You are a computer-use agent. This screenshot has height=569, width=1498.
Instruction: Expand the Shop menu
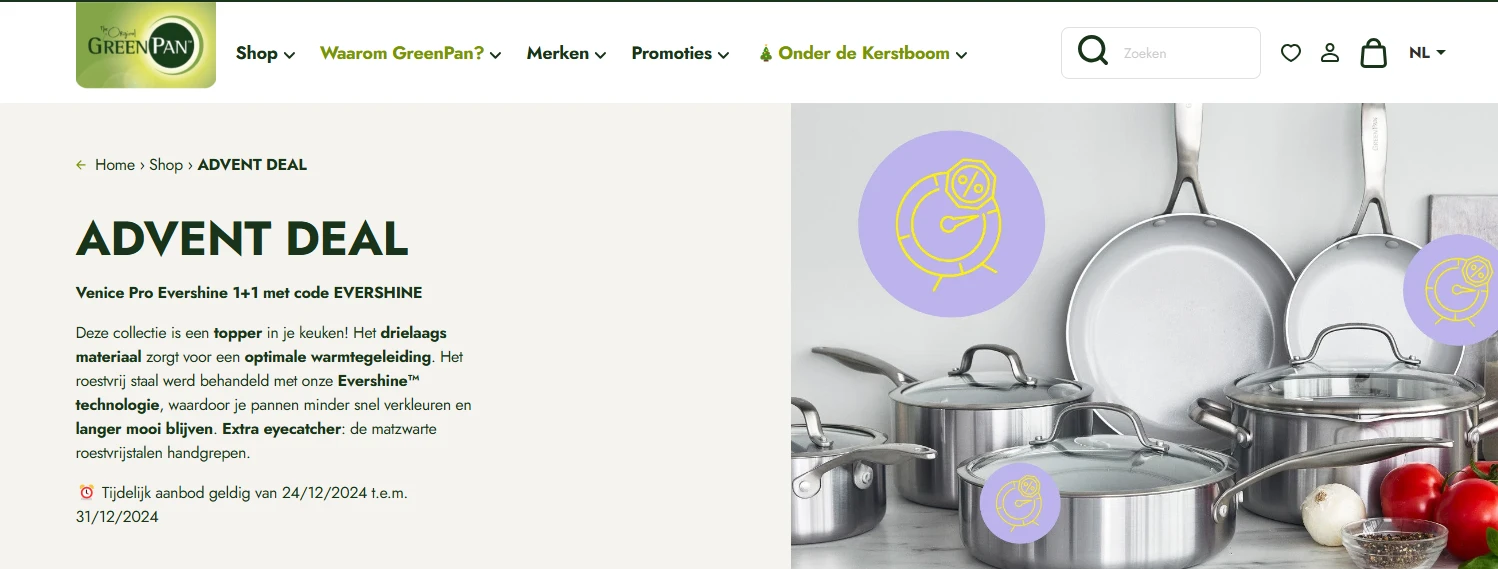pyautogui.click(x=265, y=54)
